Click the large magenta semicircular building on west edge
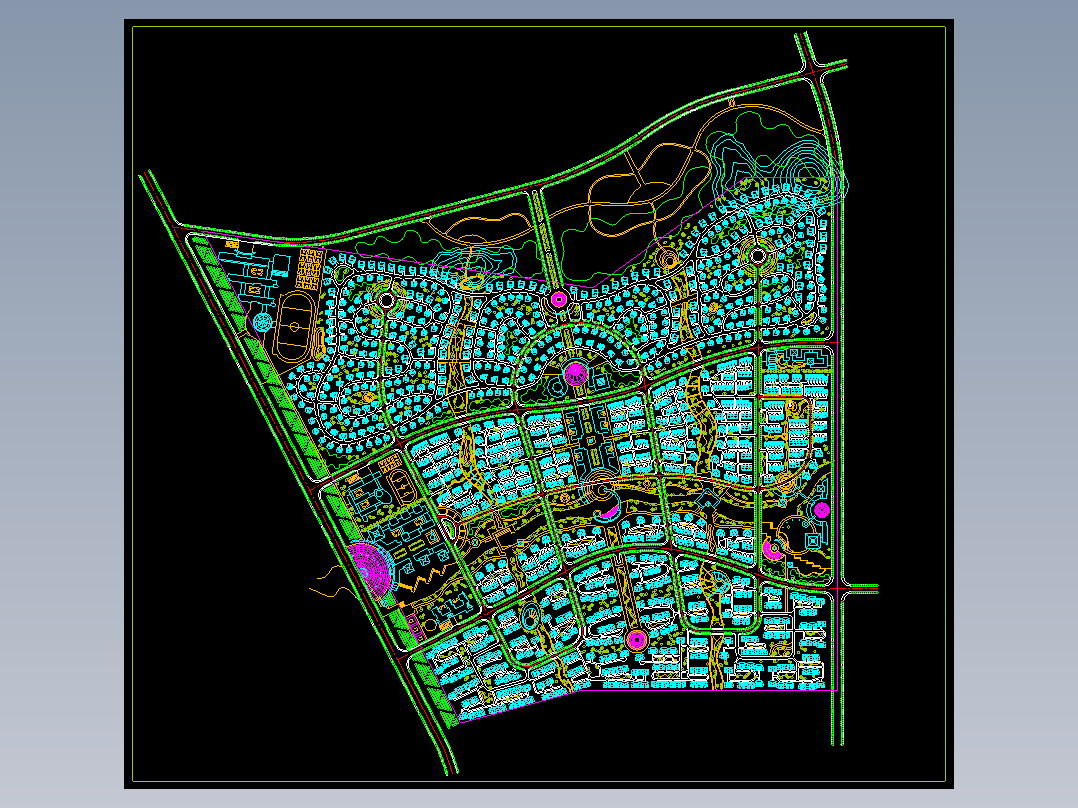Screen dimensions: 1078x808 pyautogui.click(x=371, y=568)
